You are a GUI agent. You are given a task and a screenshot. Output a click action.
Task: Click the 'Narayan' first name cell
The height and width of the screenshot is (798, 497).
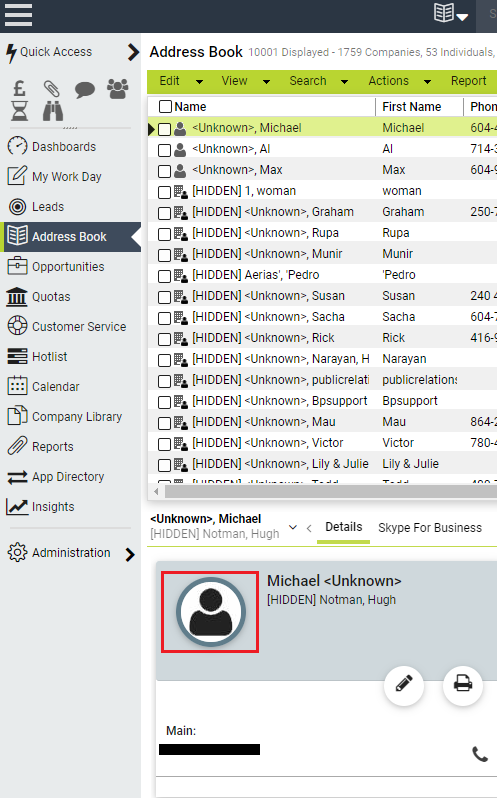click(x=404, y=359)
